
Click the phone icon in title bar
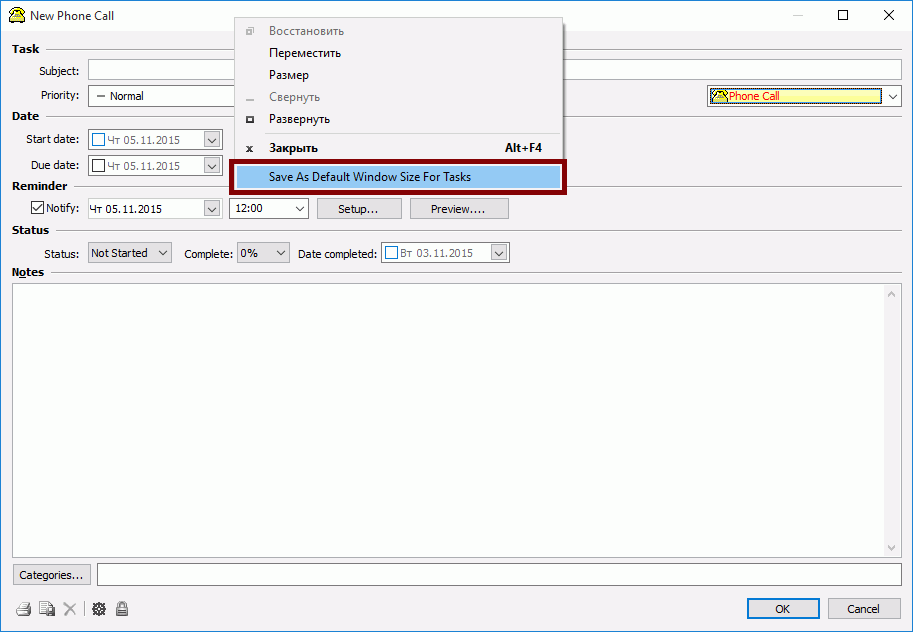point(16,15)
